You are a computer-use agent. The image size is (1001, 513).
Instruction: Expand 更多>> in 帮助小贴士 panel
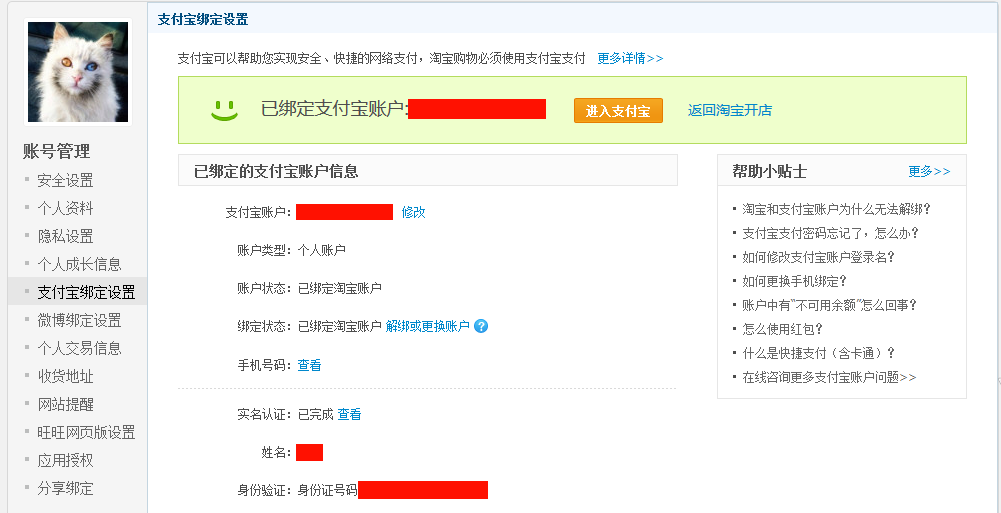click(928, 172)
